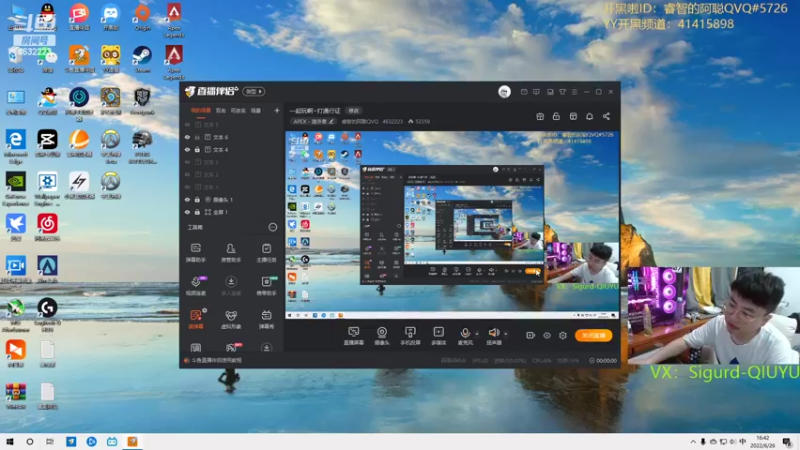The height and width of the screenshot is (450, 800).
Task: Edit the APEX game category selector
Action: (x=313, y=121)
